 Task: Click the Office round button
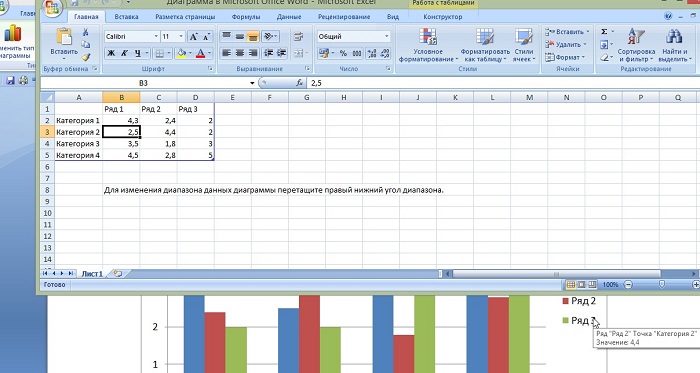(53, 8)
